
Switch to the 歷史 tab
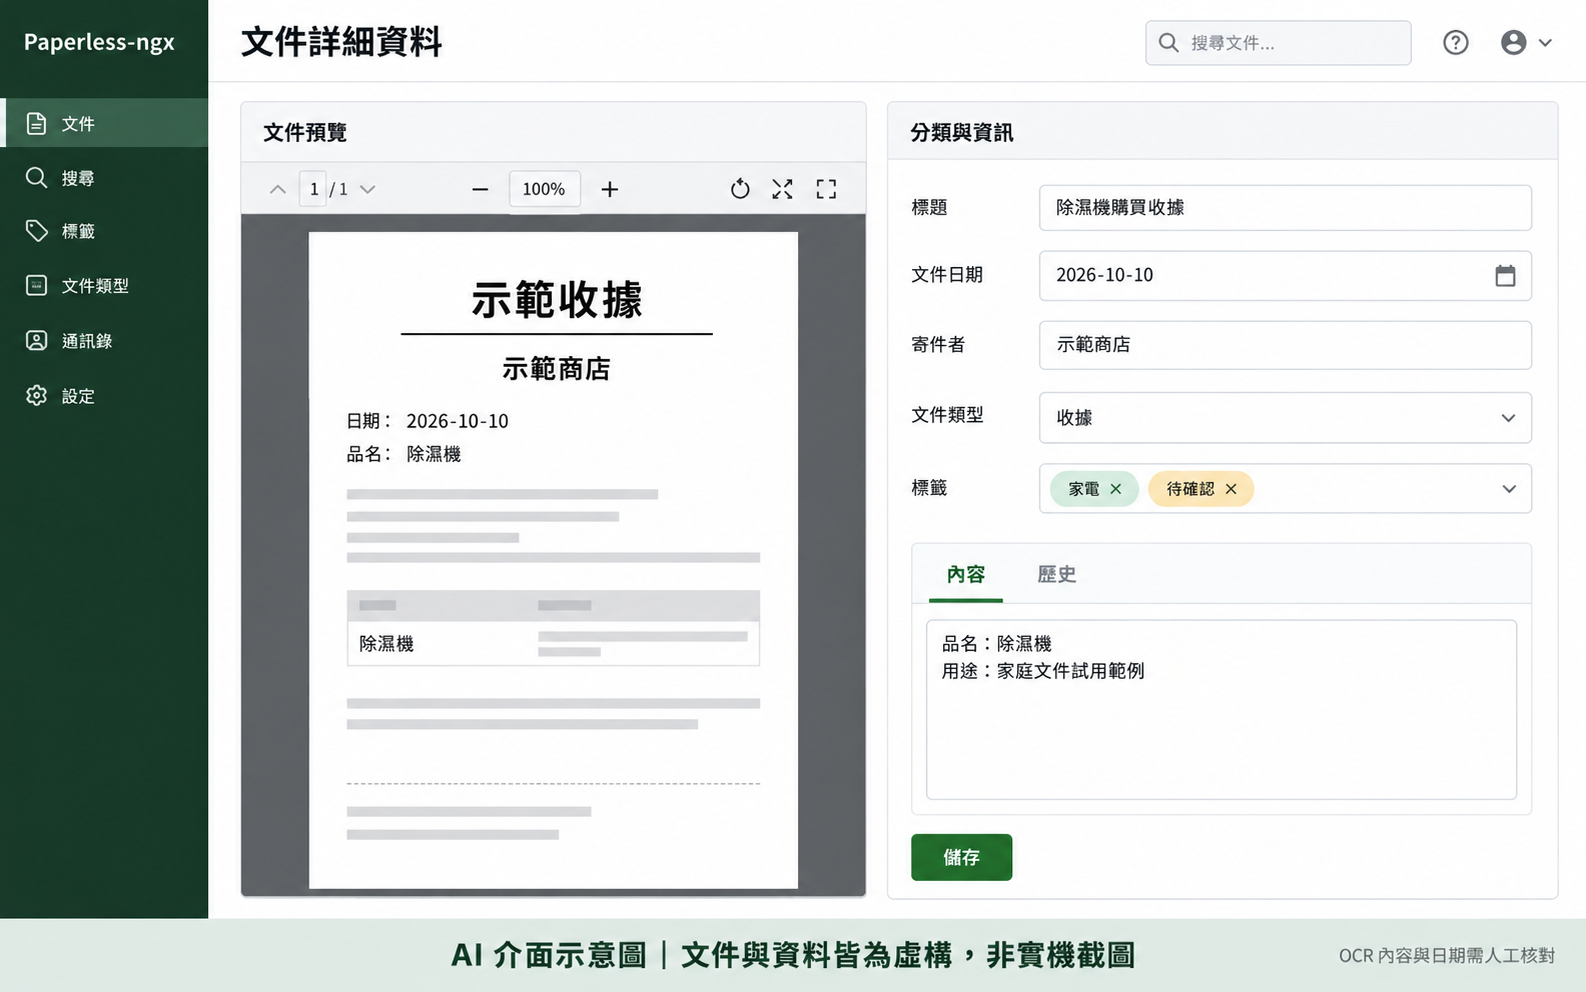click(x=1056, y=575)
